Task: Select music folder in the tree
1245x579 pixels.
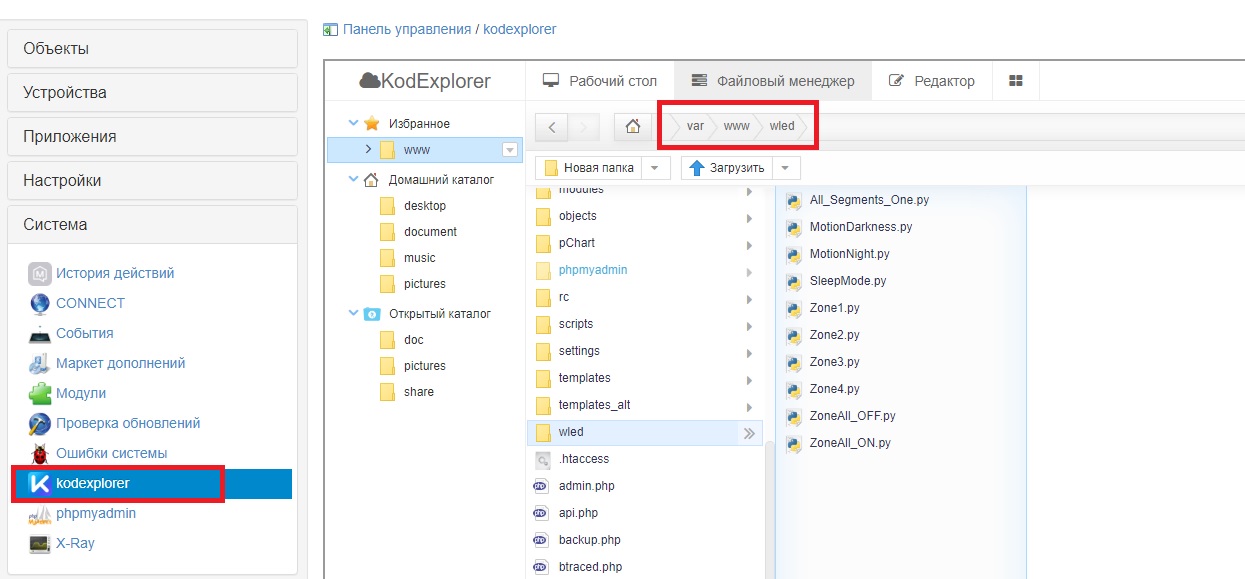Action: 419,258
